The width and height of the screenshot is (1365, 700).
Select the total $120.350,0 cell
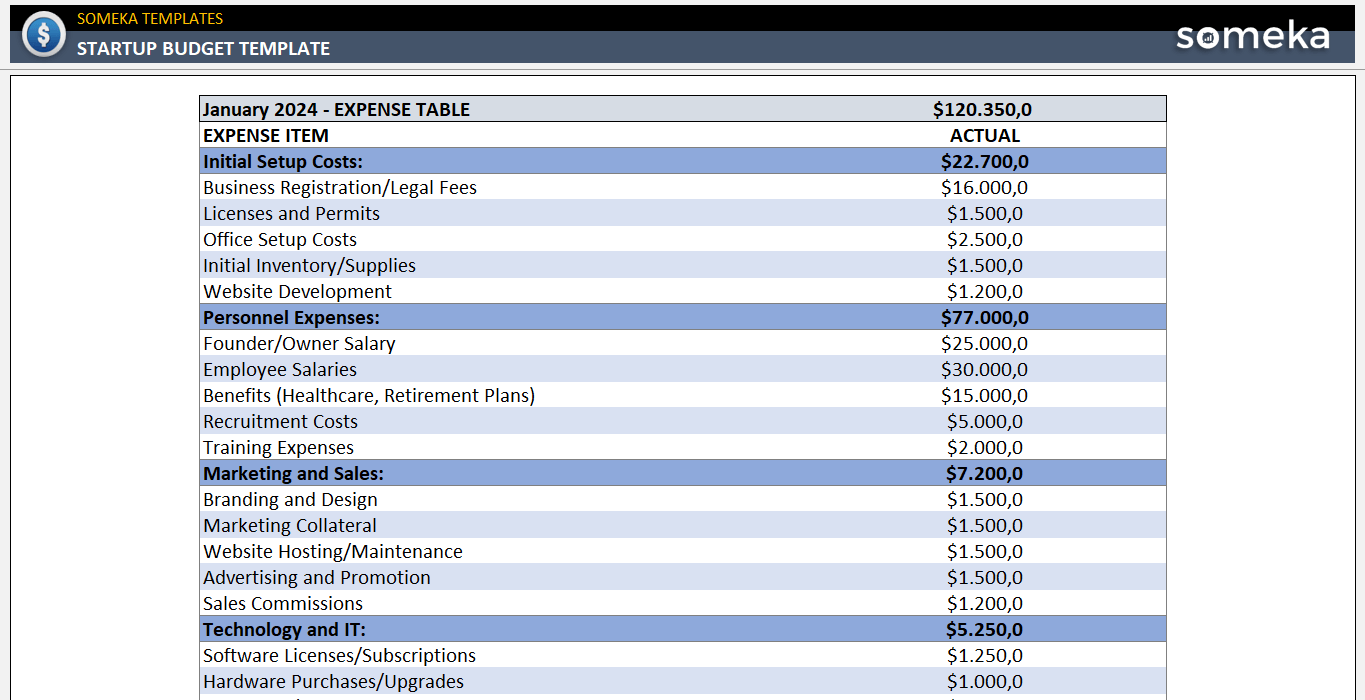click(983, 109)
